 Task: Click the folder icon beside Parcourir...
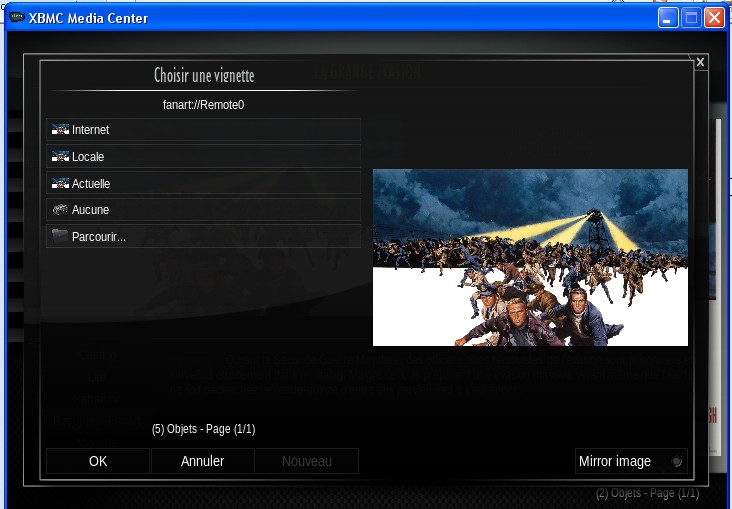tap(60, 236)
